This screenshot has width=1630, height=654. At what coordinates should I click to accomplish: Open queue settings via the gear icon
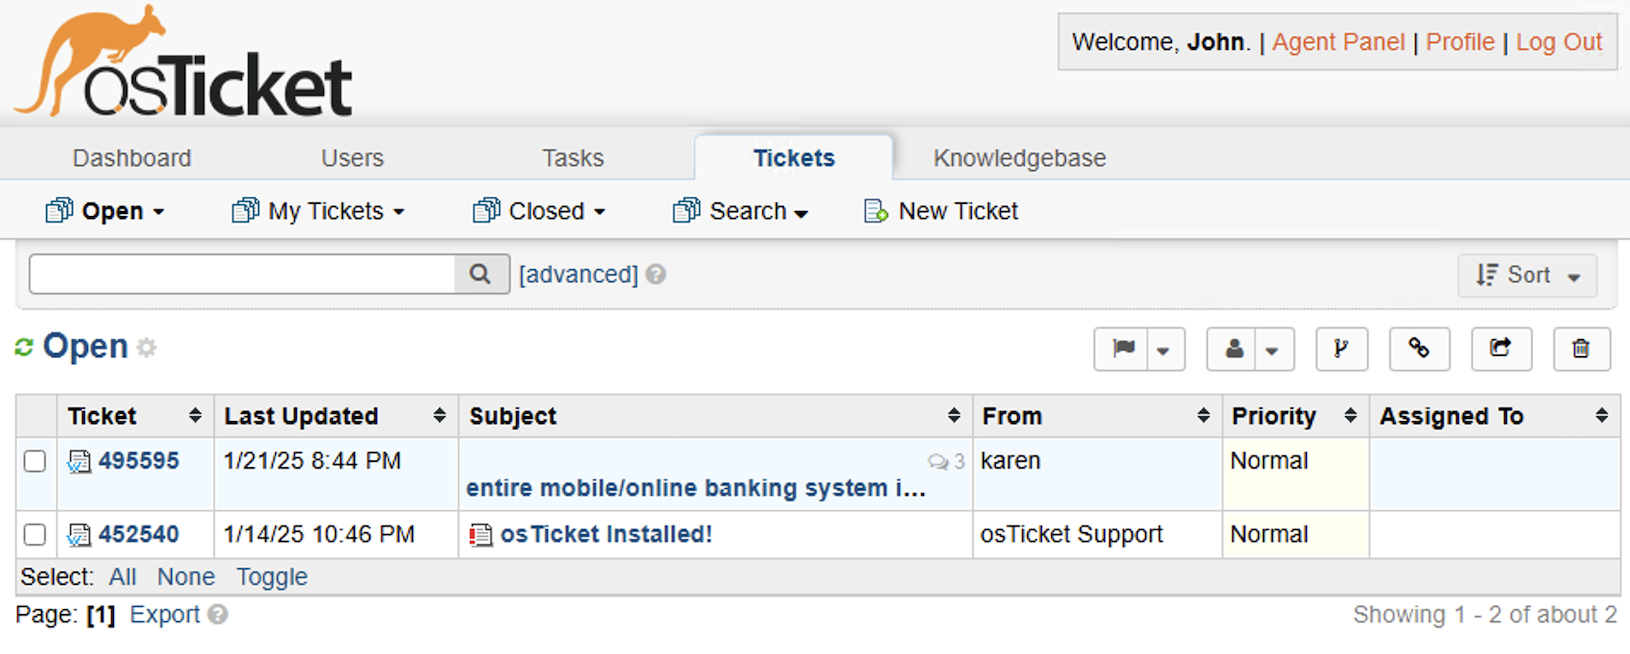(x=147, y=348)
